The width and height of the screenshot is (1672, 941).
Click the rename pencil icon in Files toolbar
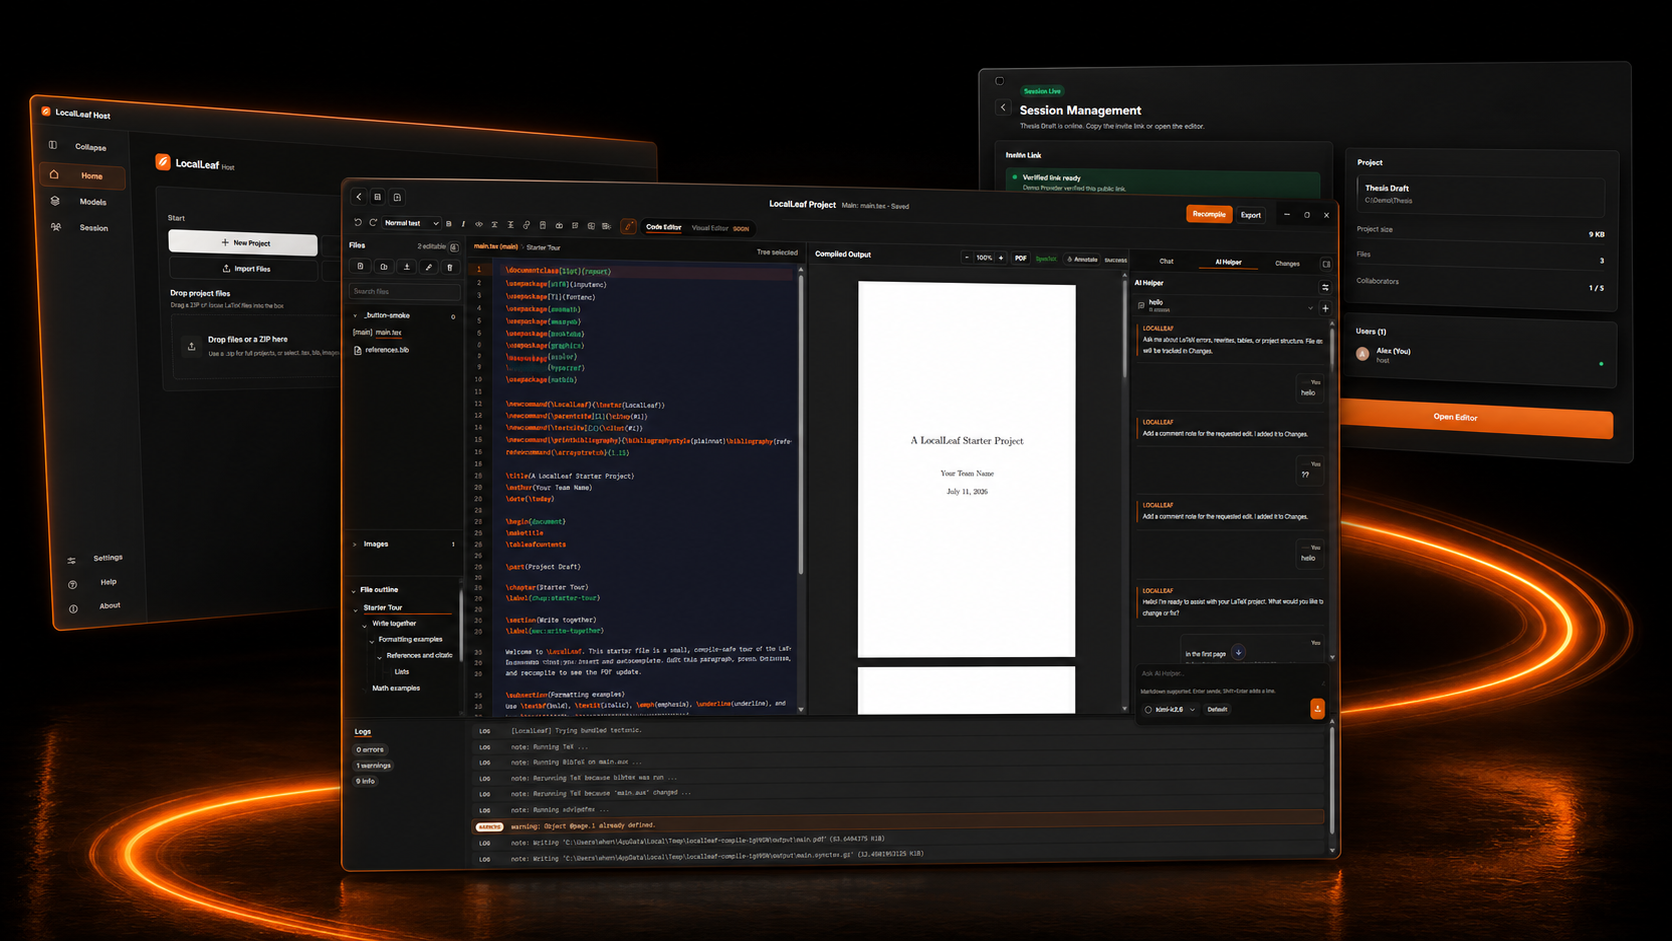tap(429, 267)
